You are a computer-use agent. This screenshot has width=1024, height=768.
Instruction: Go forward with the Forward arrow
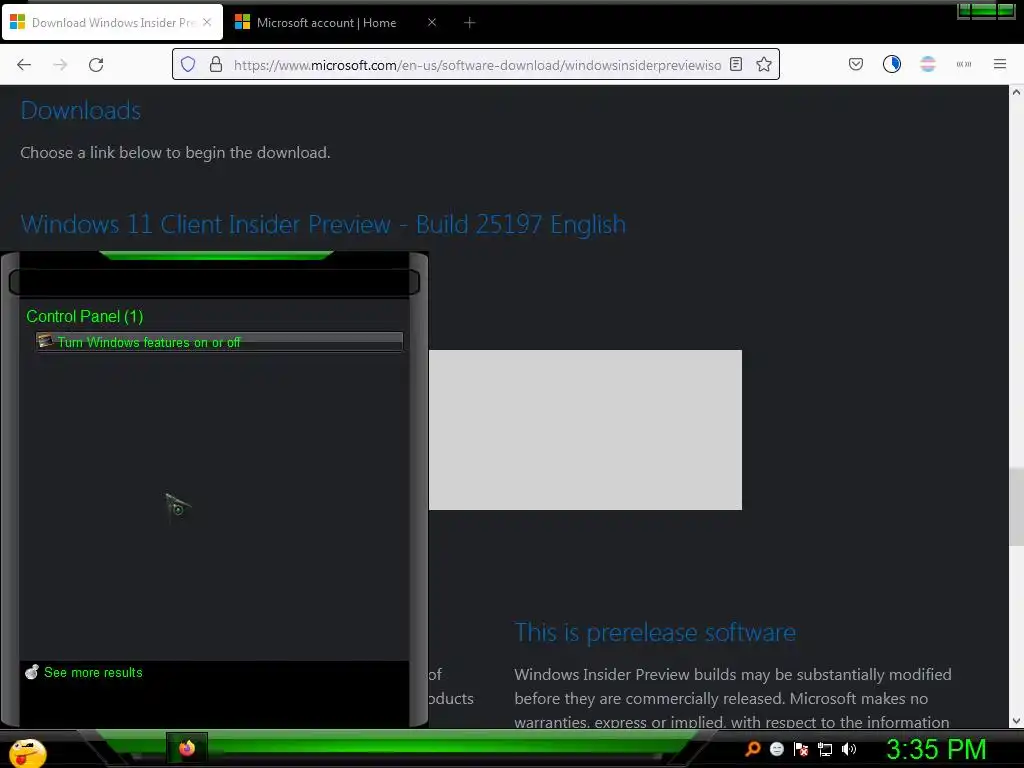click(x=60, y=64)
